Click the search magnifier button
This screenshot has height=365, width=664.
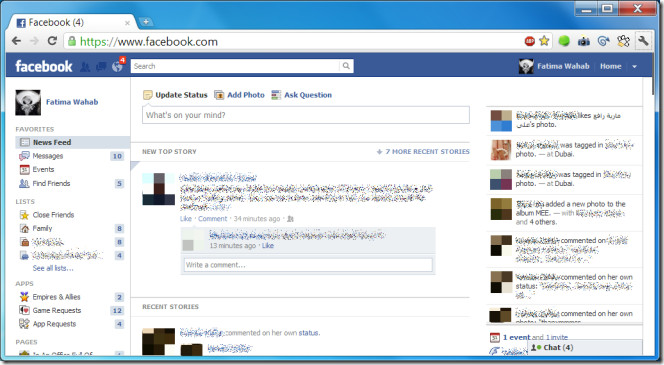[346, 66]
